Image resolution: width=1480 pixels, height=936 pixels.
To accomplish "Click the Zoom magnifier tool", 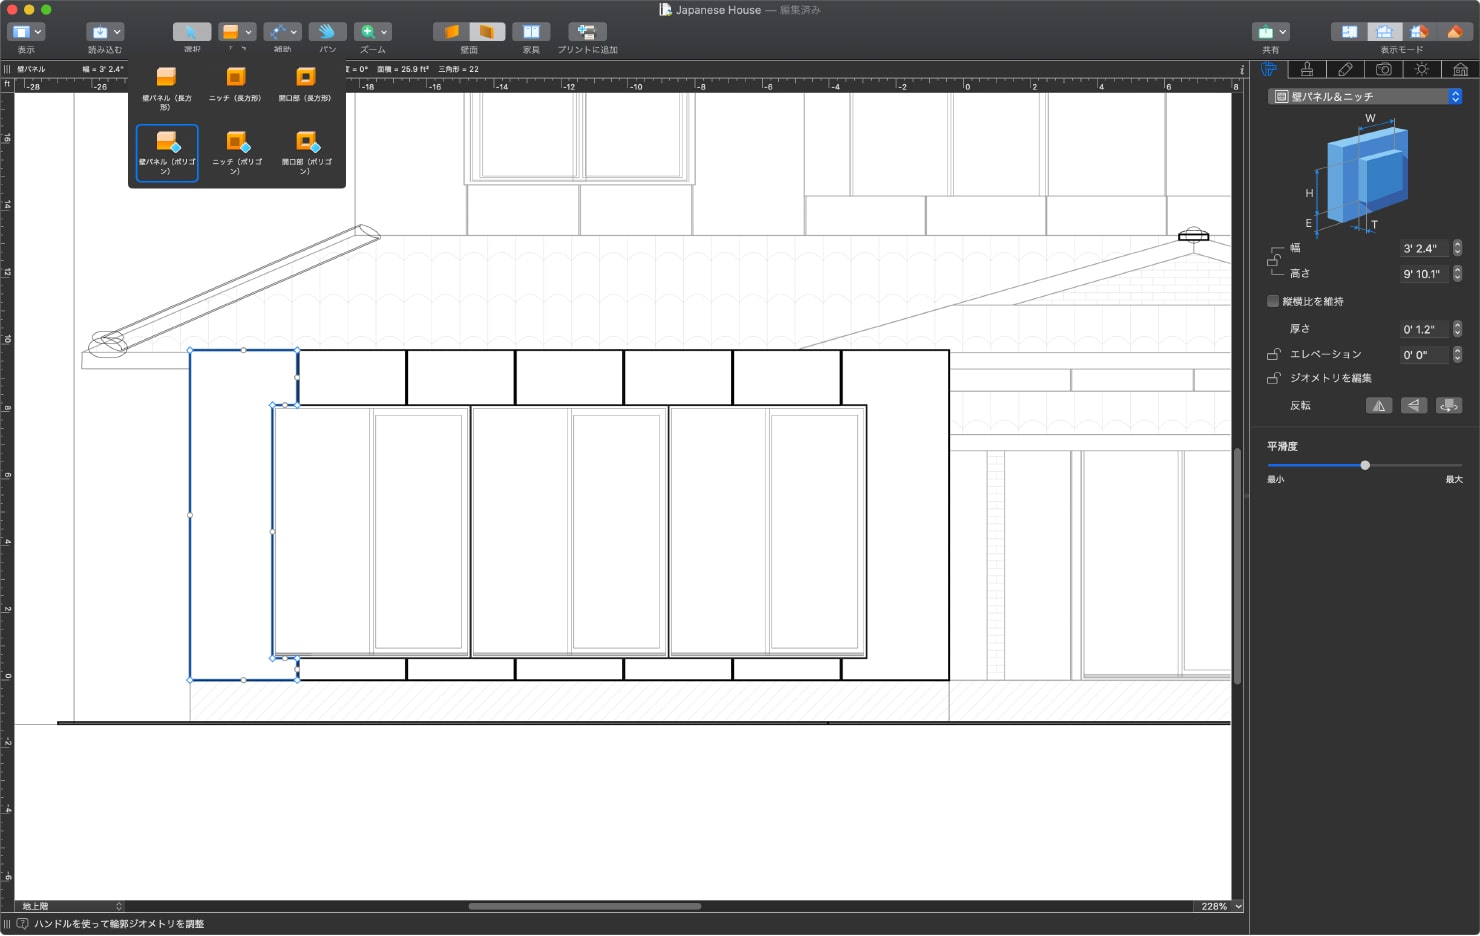I will click(x=367, y=32).
